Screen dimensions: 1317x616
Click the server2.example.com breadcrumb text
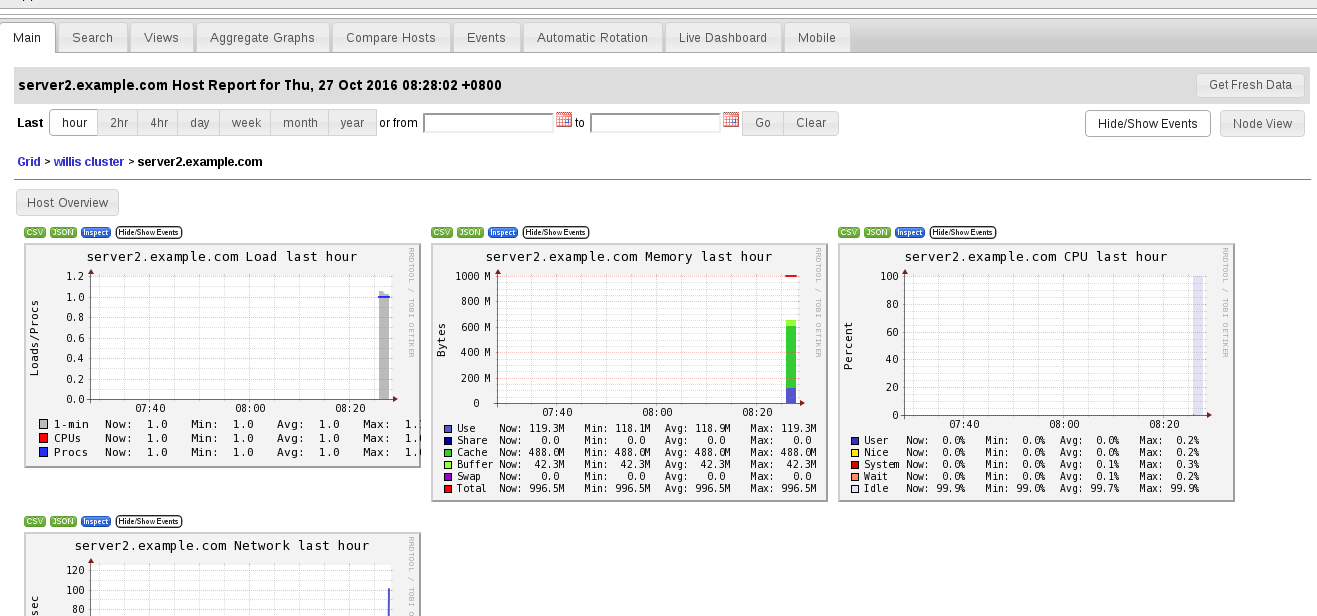point(200,161)
